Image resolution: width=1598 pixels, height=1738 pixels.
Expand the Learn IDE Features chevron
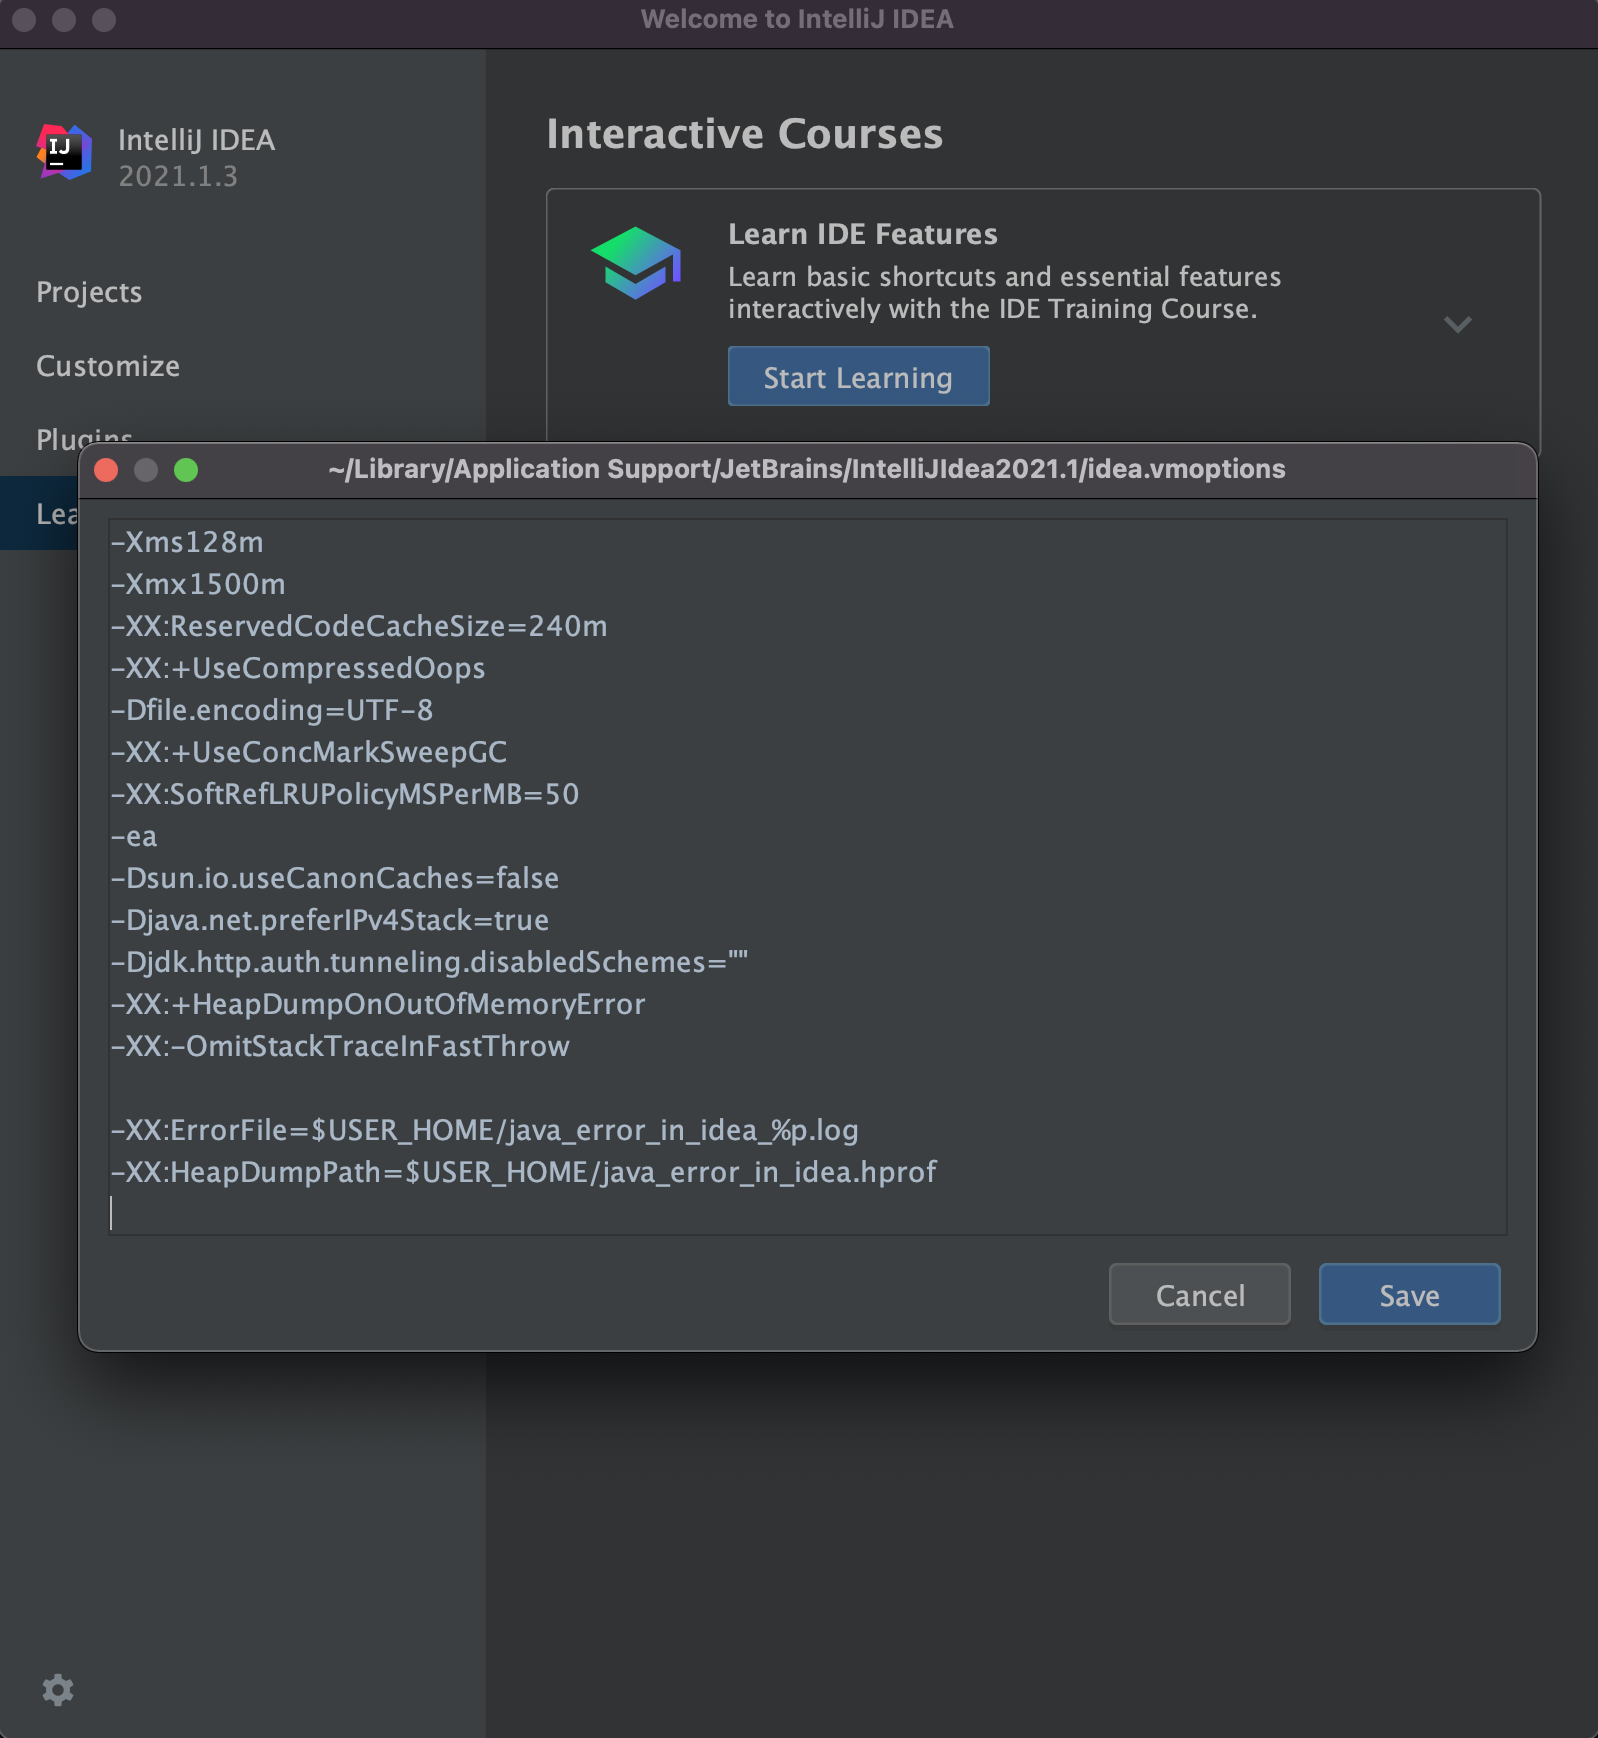click(1458, 324)
